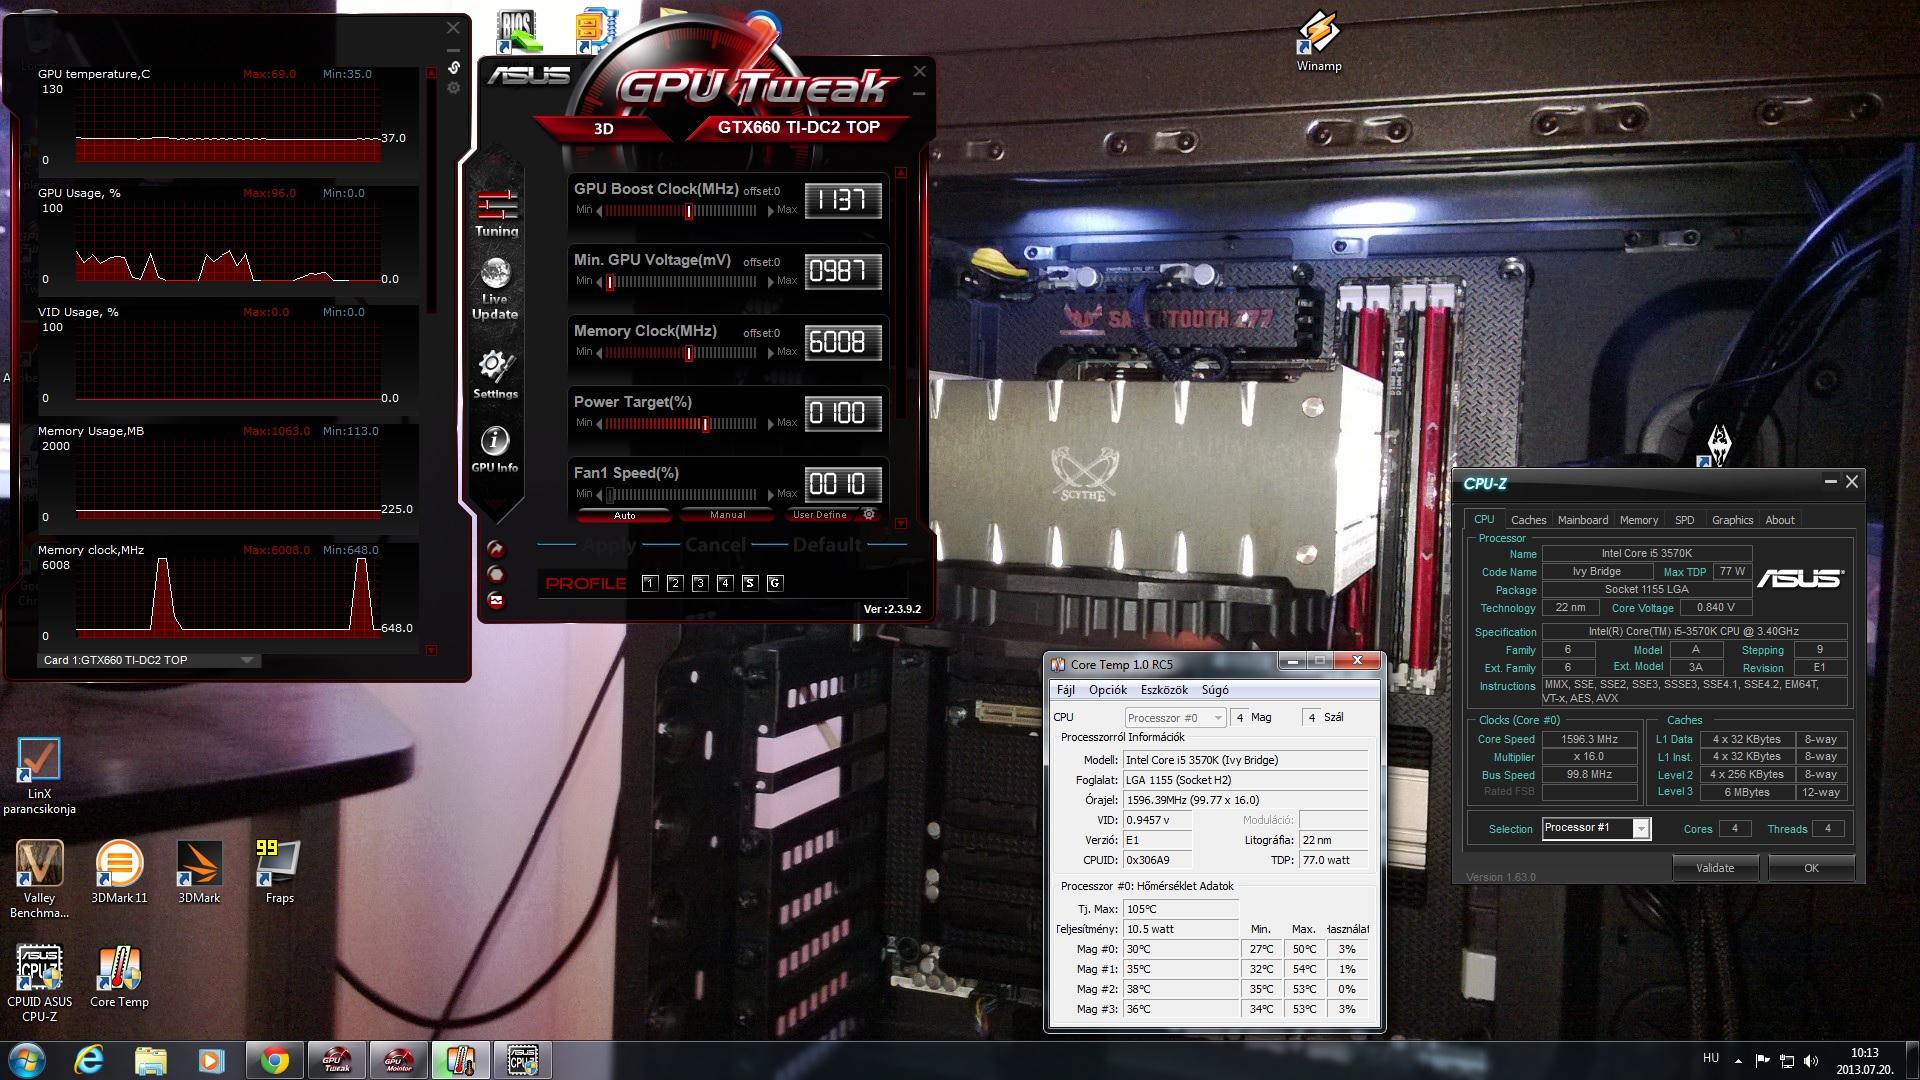Click OK button in CPU-Z
Screen dimensions: 1920x1080
coord(1811,868)
